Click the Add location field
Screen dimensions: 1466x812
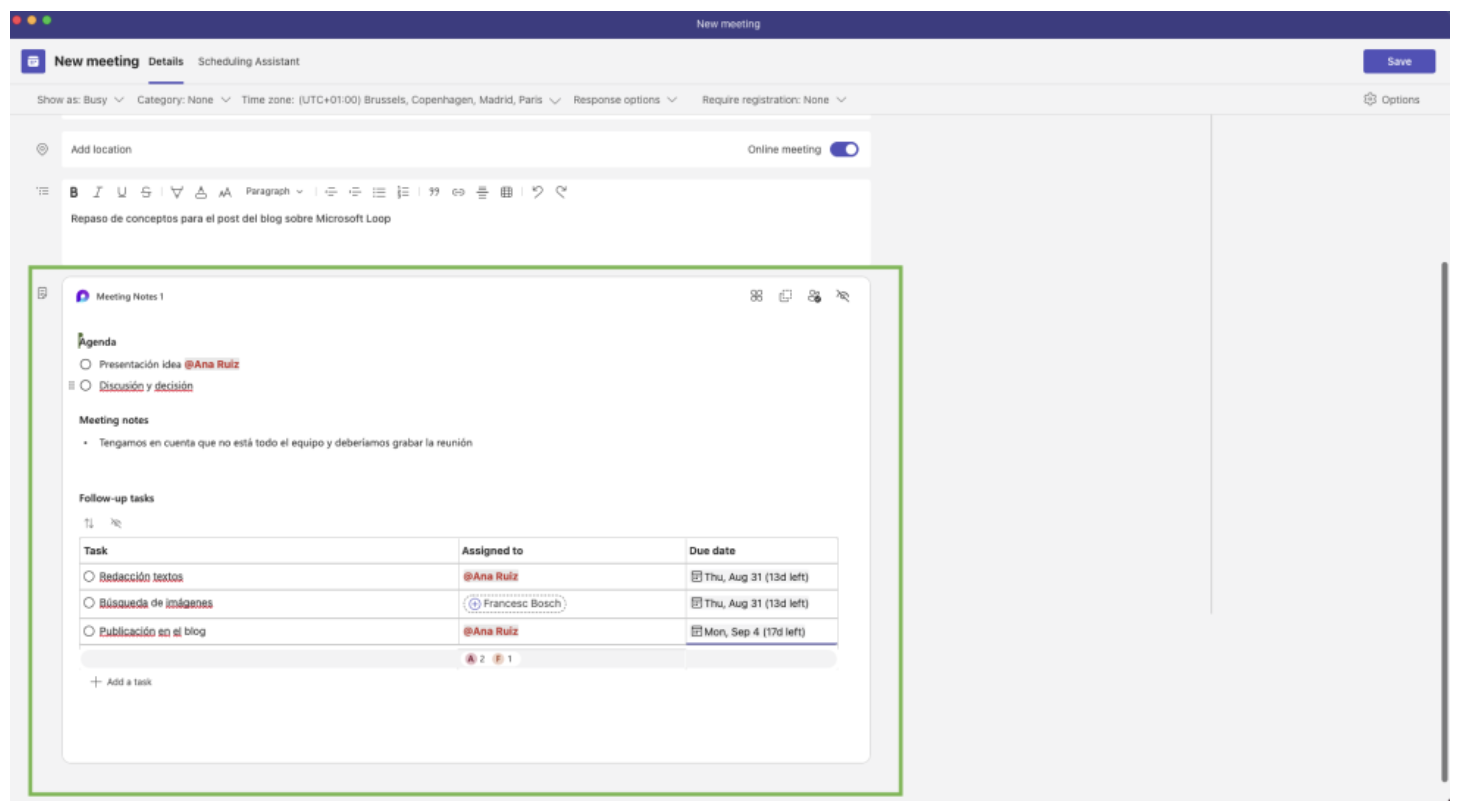tap(101, 150)
